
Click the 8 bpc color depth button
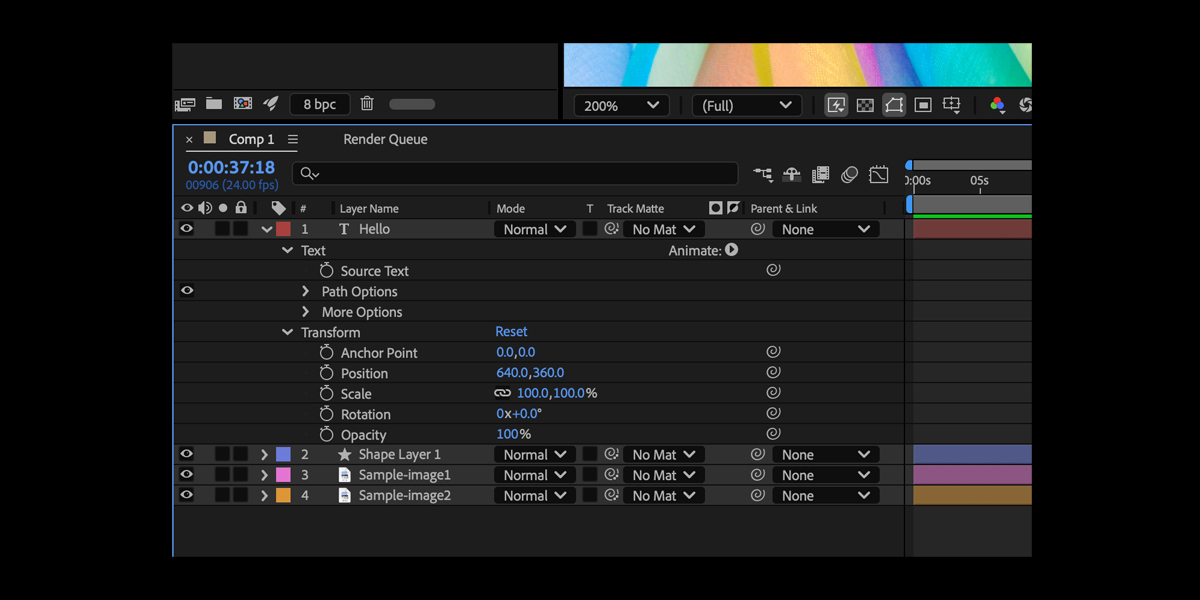point(320,104)
